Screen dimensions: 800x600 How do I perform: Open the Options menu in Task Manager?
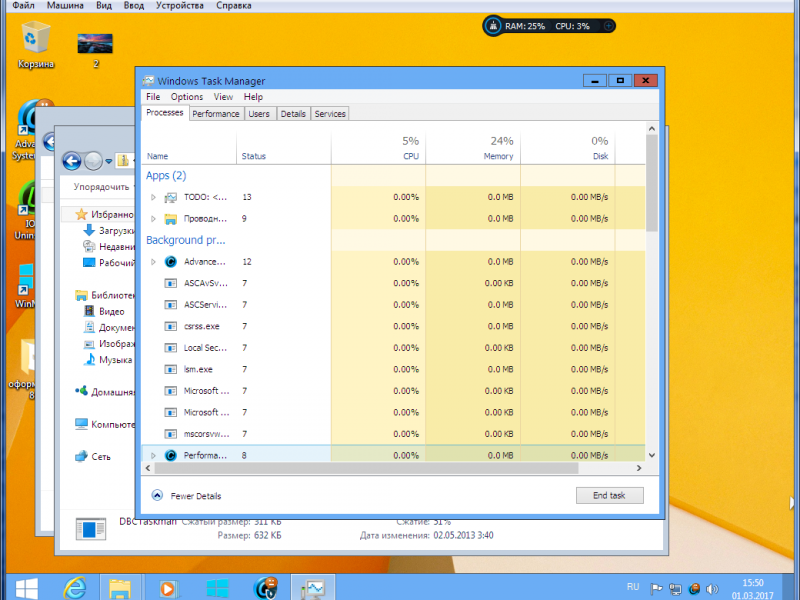[187, 97]
